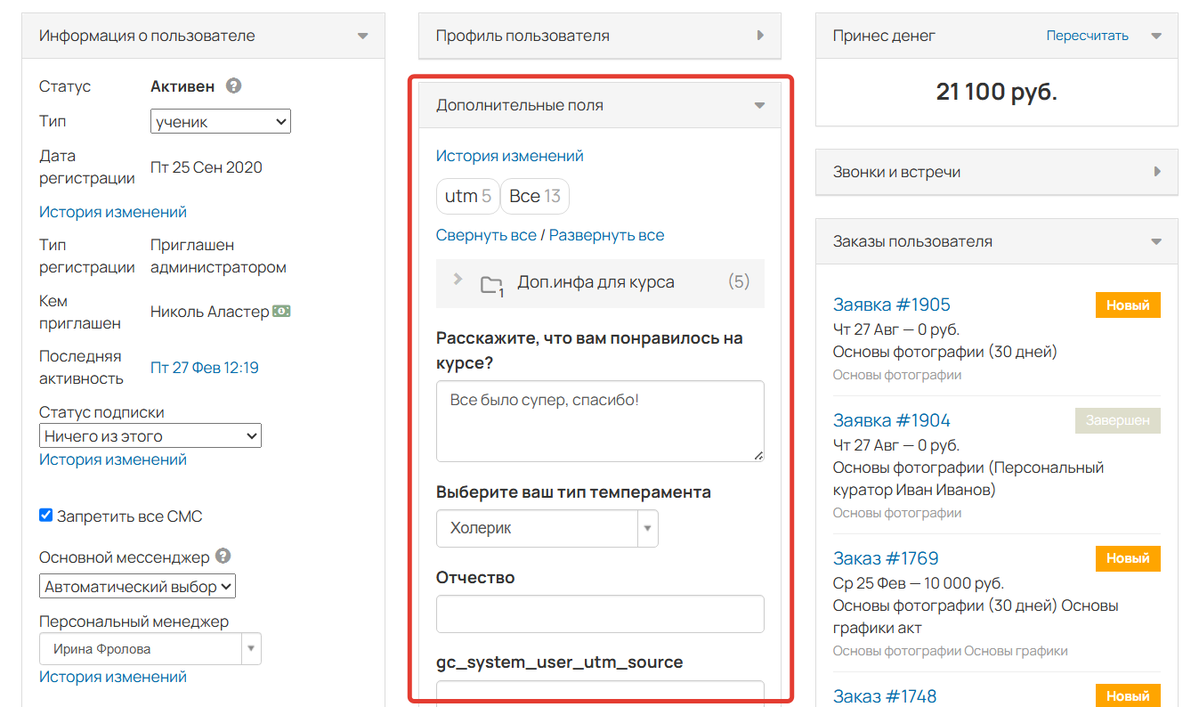
Task: Open order Заявка #1905
Action: (x=891, y=305)
